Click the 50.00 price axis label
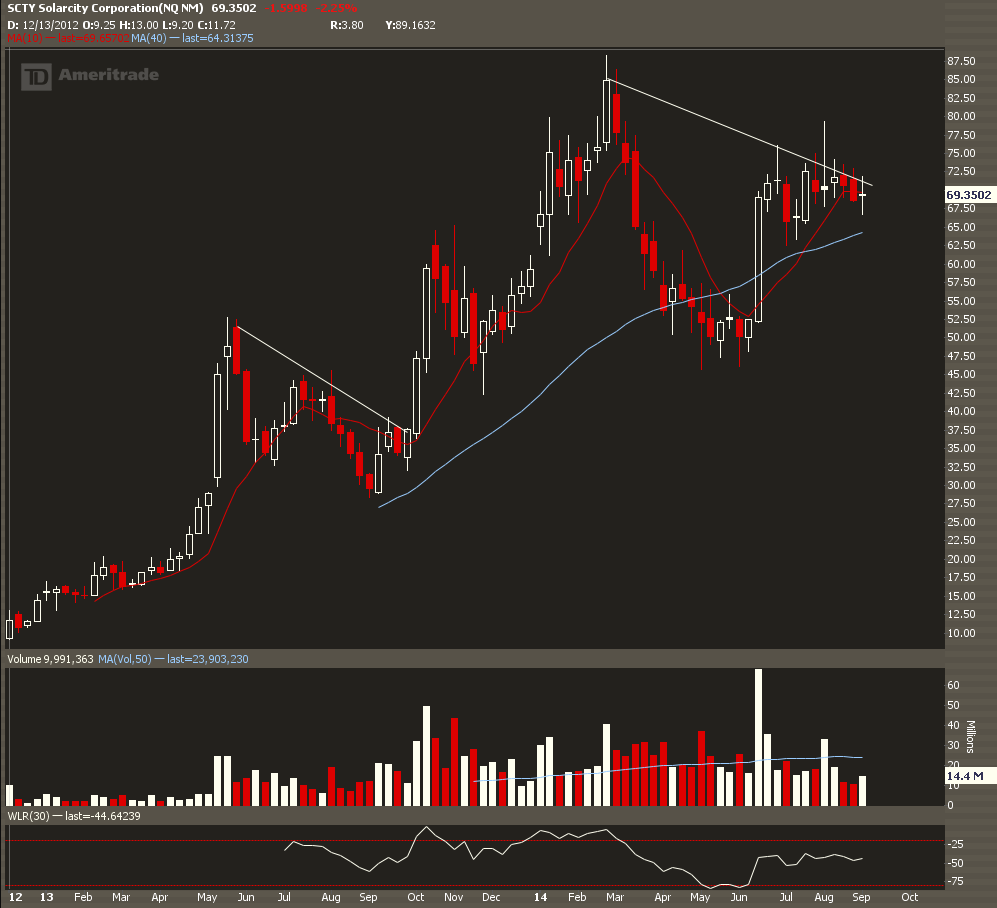The width and height of the screenshot is (997, 908). tap(961, 337)
